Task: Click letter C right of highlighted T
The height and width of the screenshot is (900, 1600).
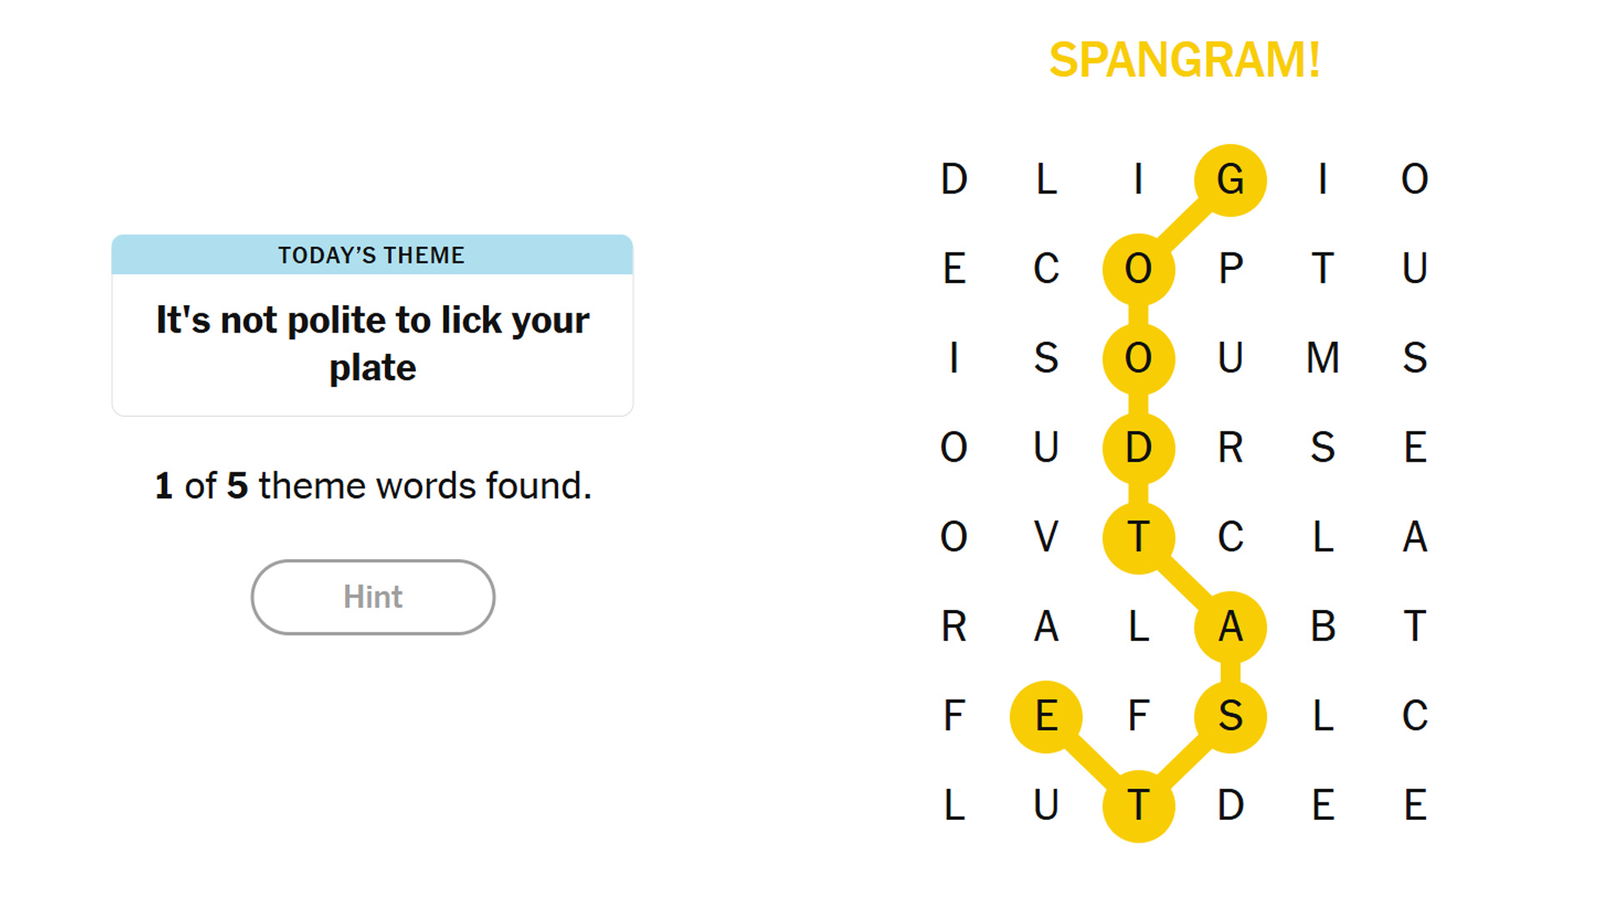Action: (x=1230, y=537)
